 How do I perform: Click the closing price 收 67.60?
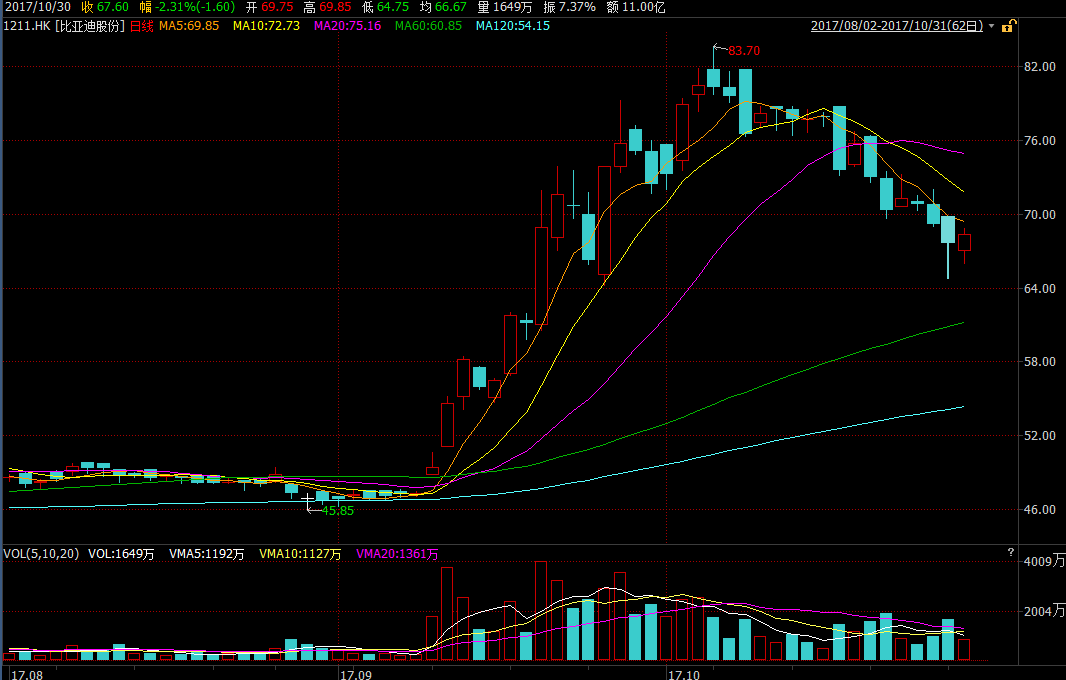pos(105,7)
